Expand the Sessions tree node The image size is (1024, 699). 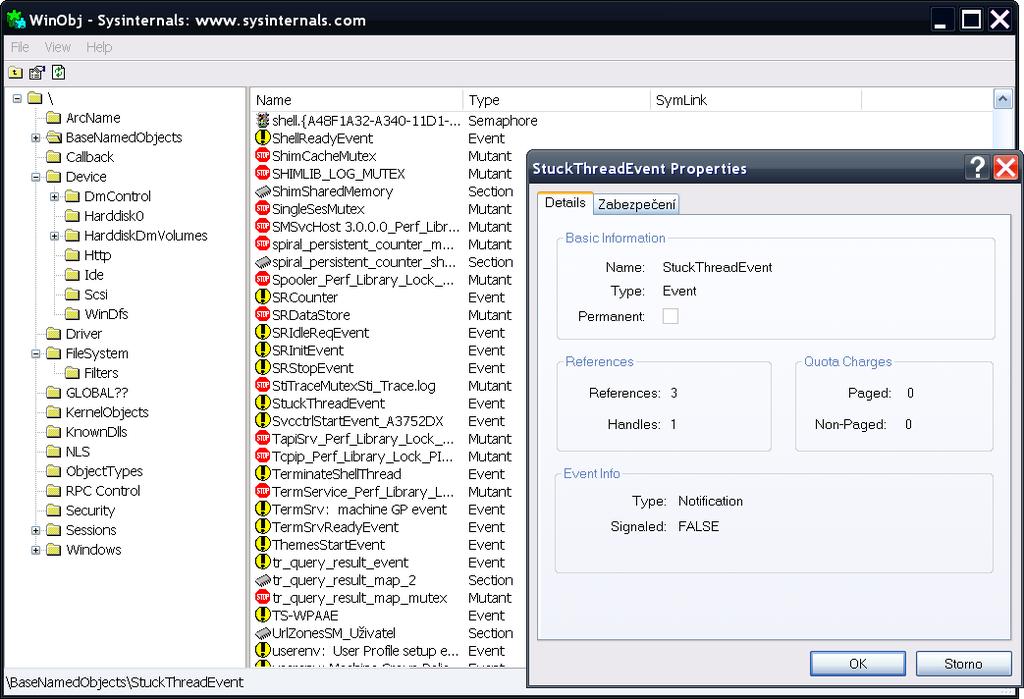[36, 530]
